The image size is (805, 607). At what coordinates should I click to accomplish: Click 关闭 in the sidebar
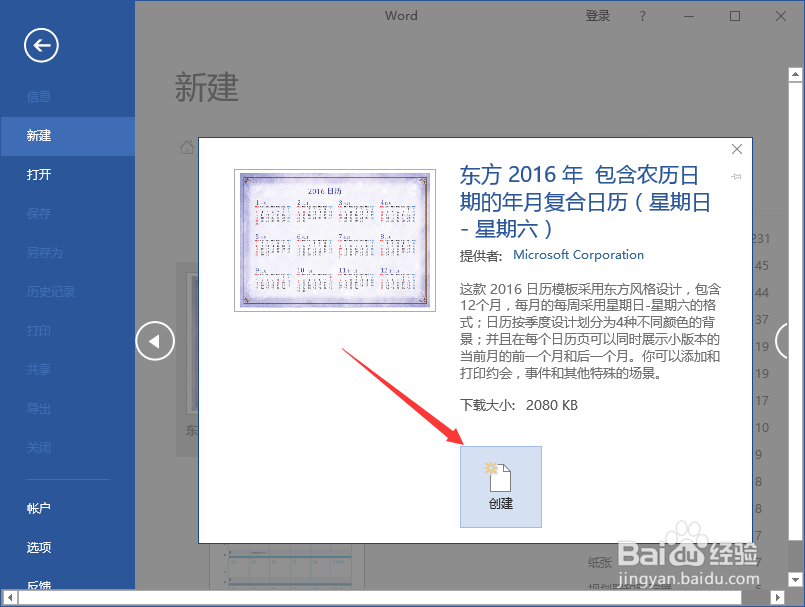pyautogui.click(x=39, y=448)
